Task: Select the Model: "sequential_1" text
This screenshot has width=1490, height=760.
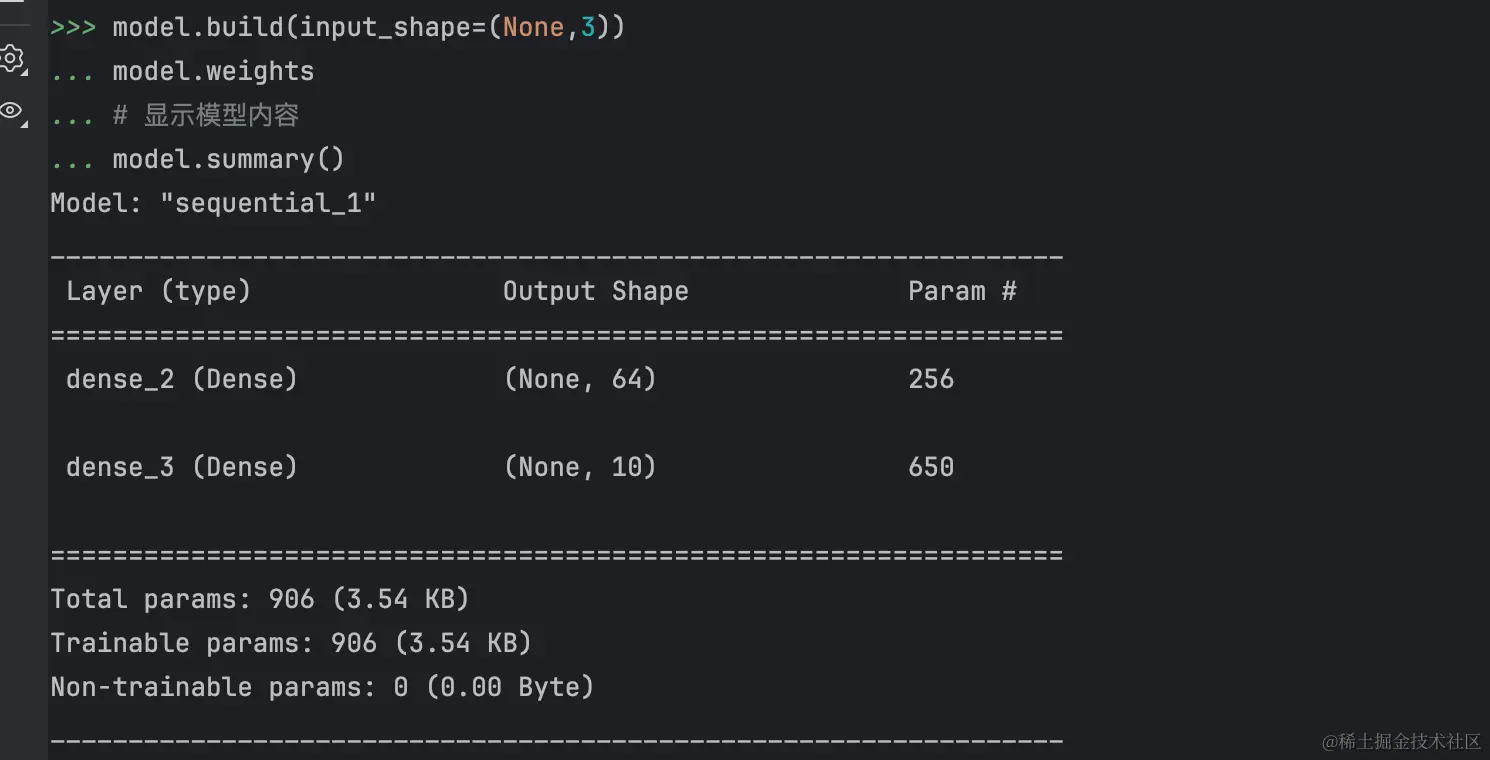Action: 213,203
